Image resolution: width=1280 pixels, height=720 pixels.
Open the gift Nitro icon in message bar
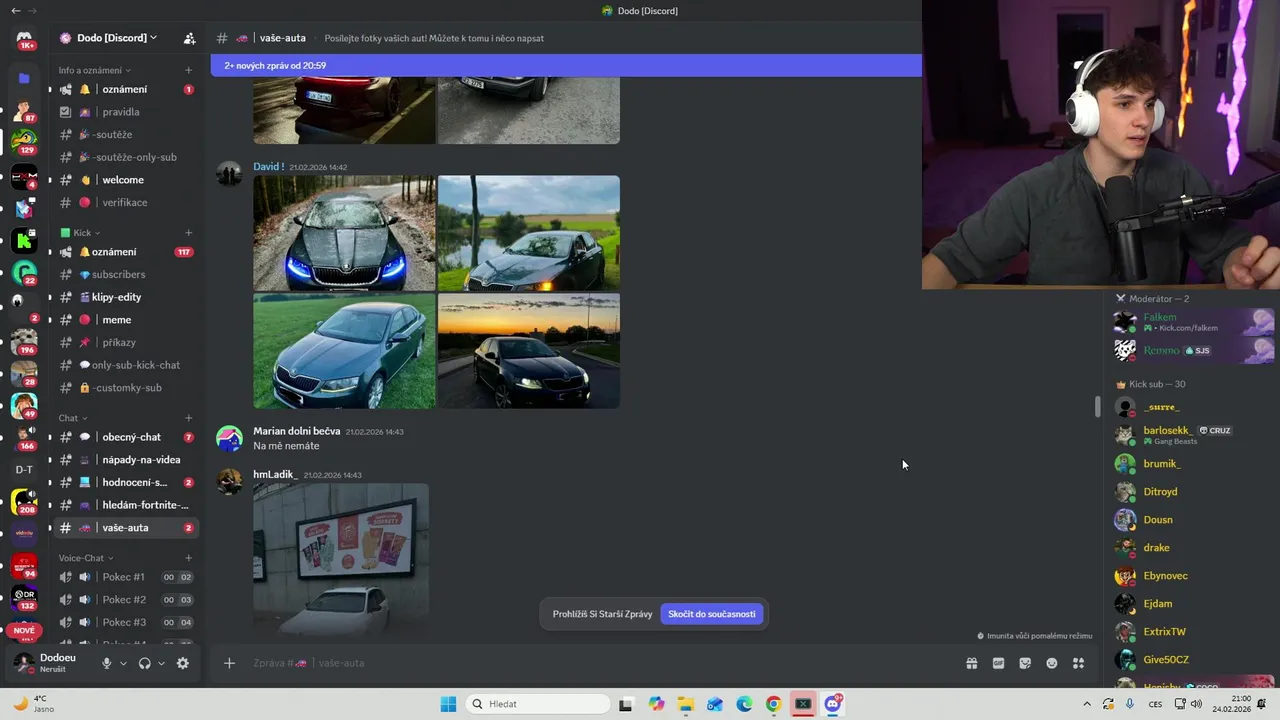pyautogui.click(x=971, y=663)
